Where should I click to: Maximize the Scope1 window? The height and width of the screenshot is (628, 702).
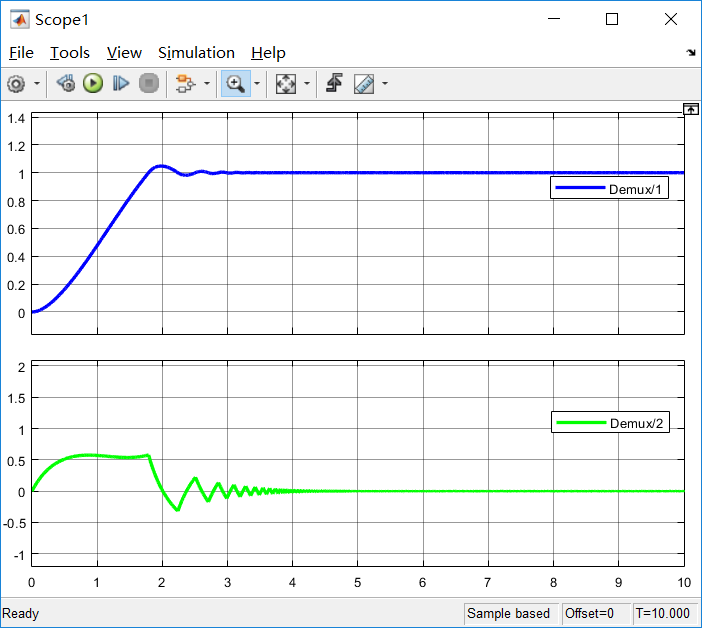(x=612, y=19)
